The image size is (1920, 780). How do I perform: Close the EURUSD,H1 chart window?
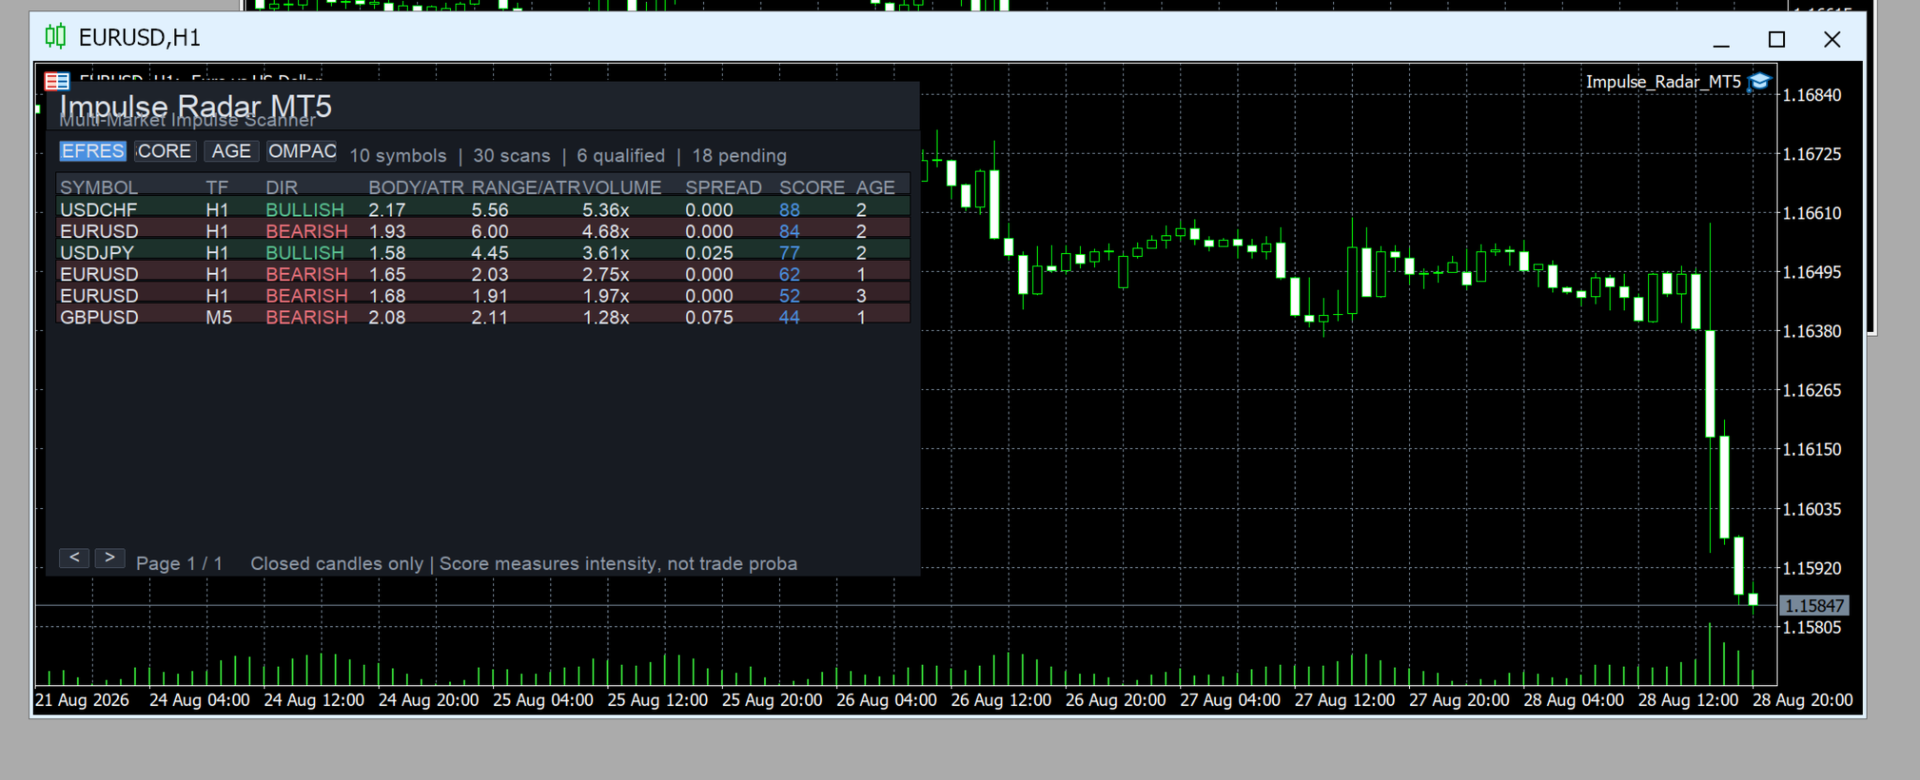[x=1832, y=39]
